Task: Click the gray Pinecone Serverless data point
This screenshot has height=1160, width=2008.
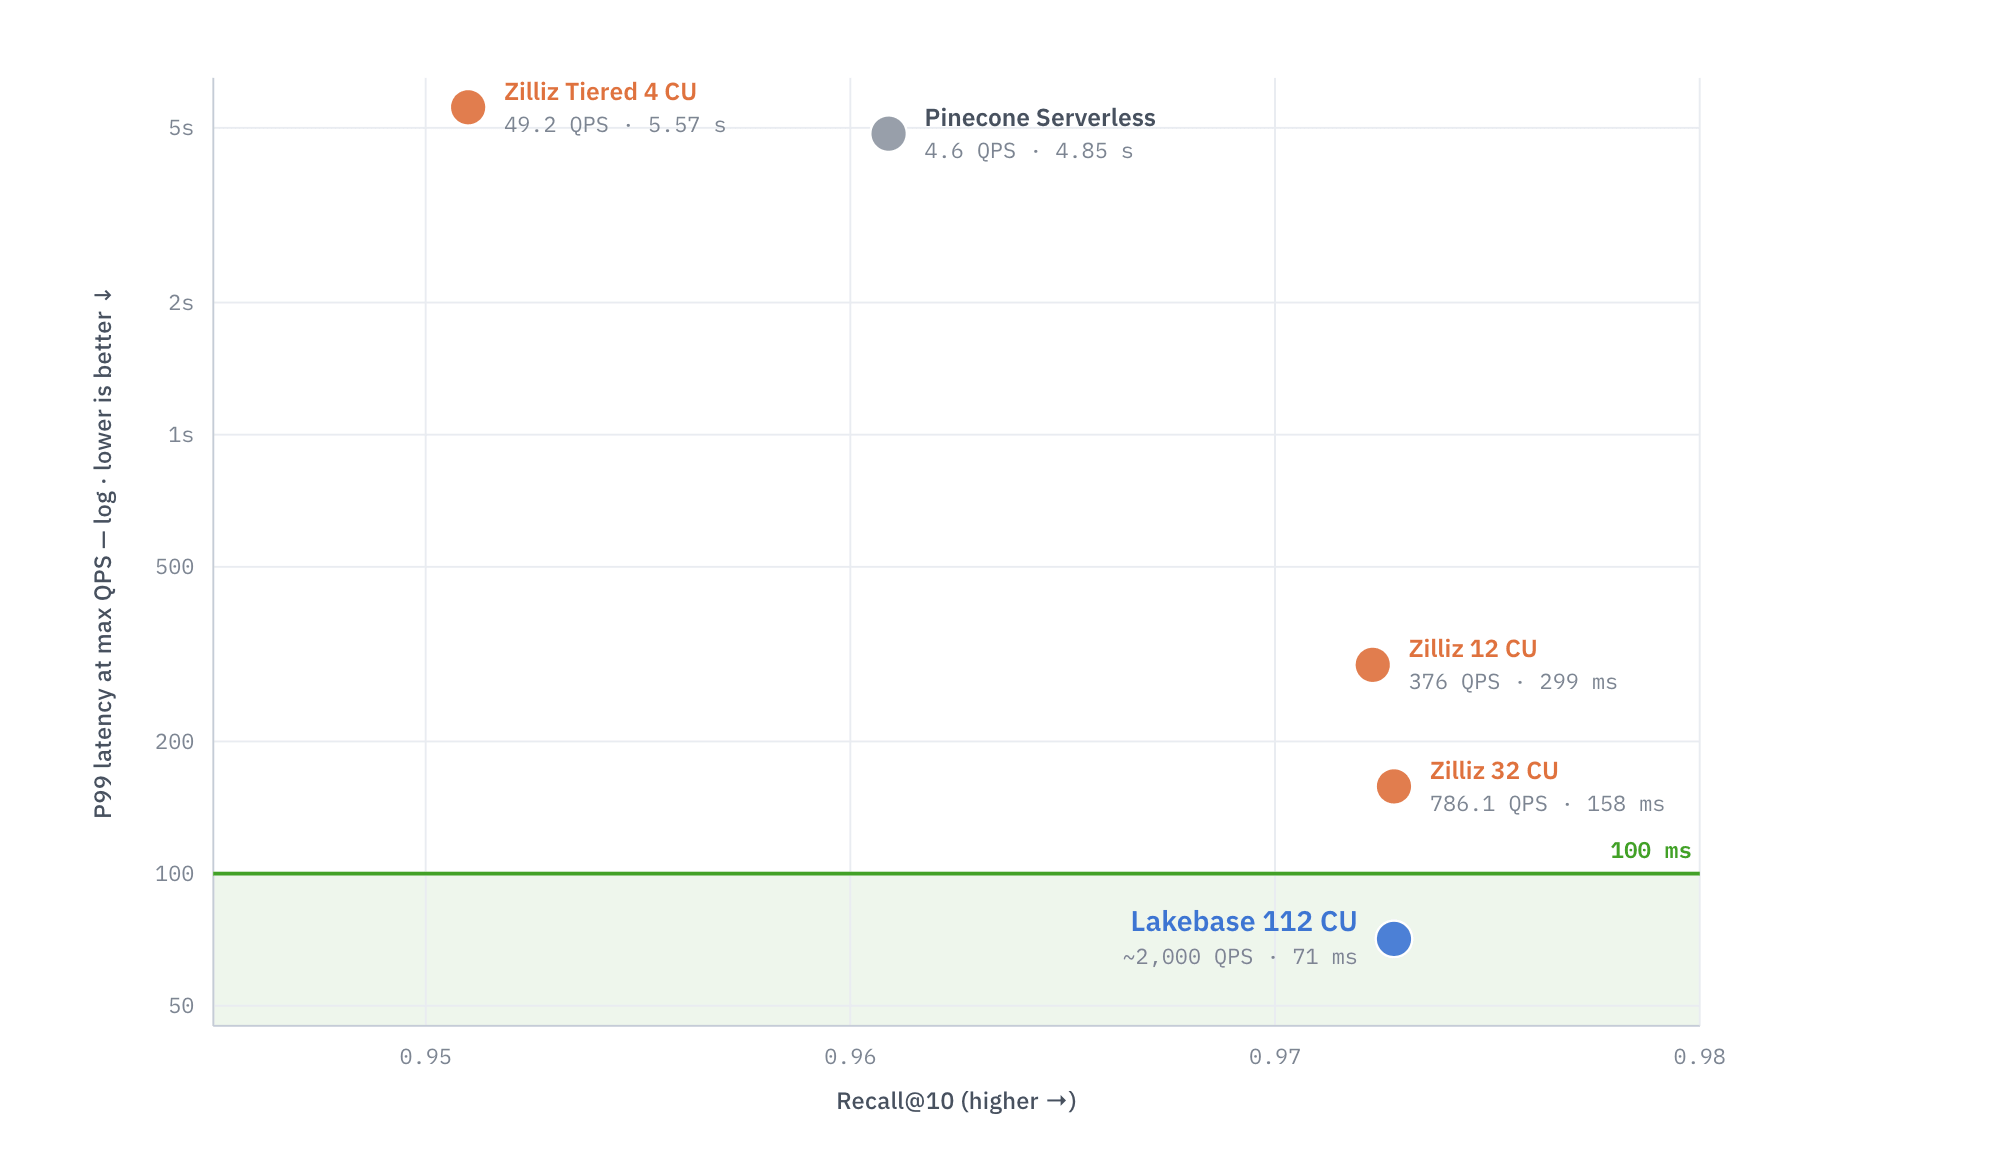Action: pyautogui.click(x=888, y=133)
